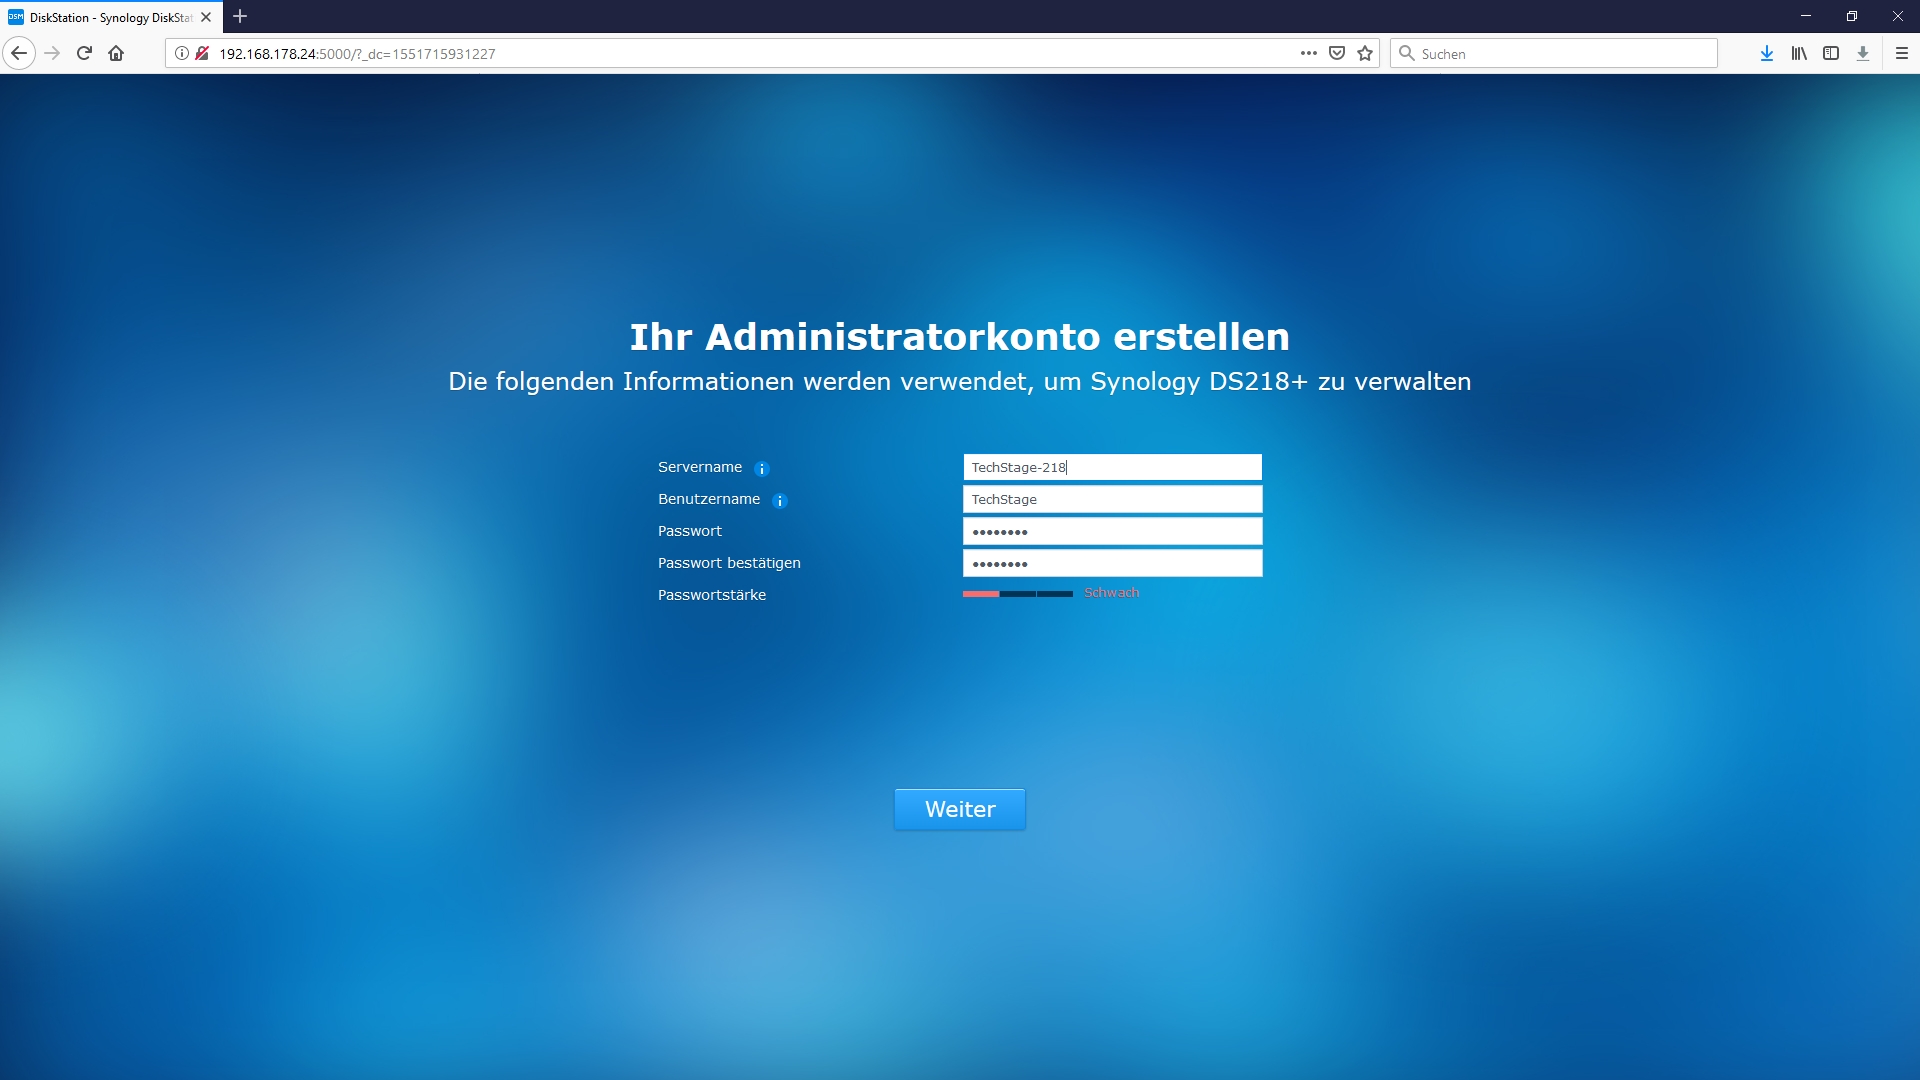Show downloads progress arrow
The width and height of the screenshot is (1920, 1080).
point(1767,53)
